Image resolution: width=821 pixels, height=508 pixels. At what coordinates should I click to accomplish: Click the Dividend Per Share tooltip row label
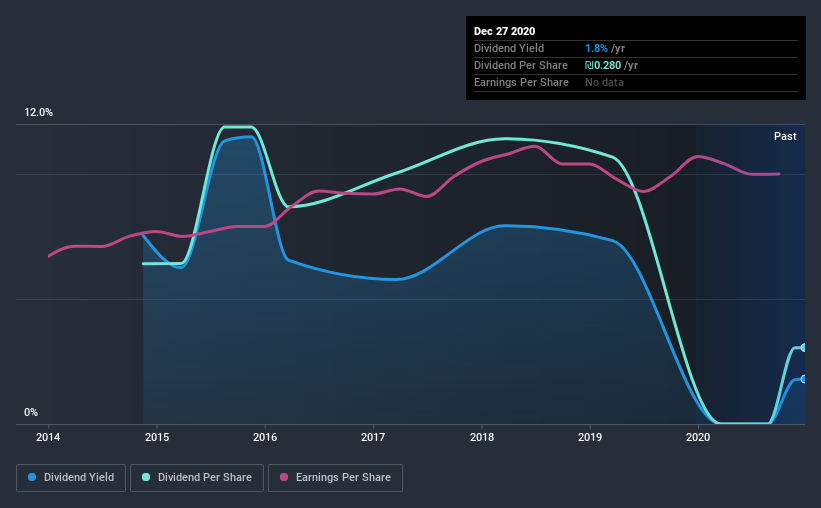pos(520,65)
